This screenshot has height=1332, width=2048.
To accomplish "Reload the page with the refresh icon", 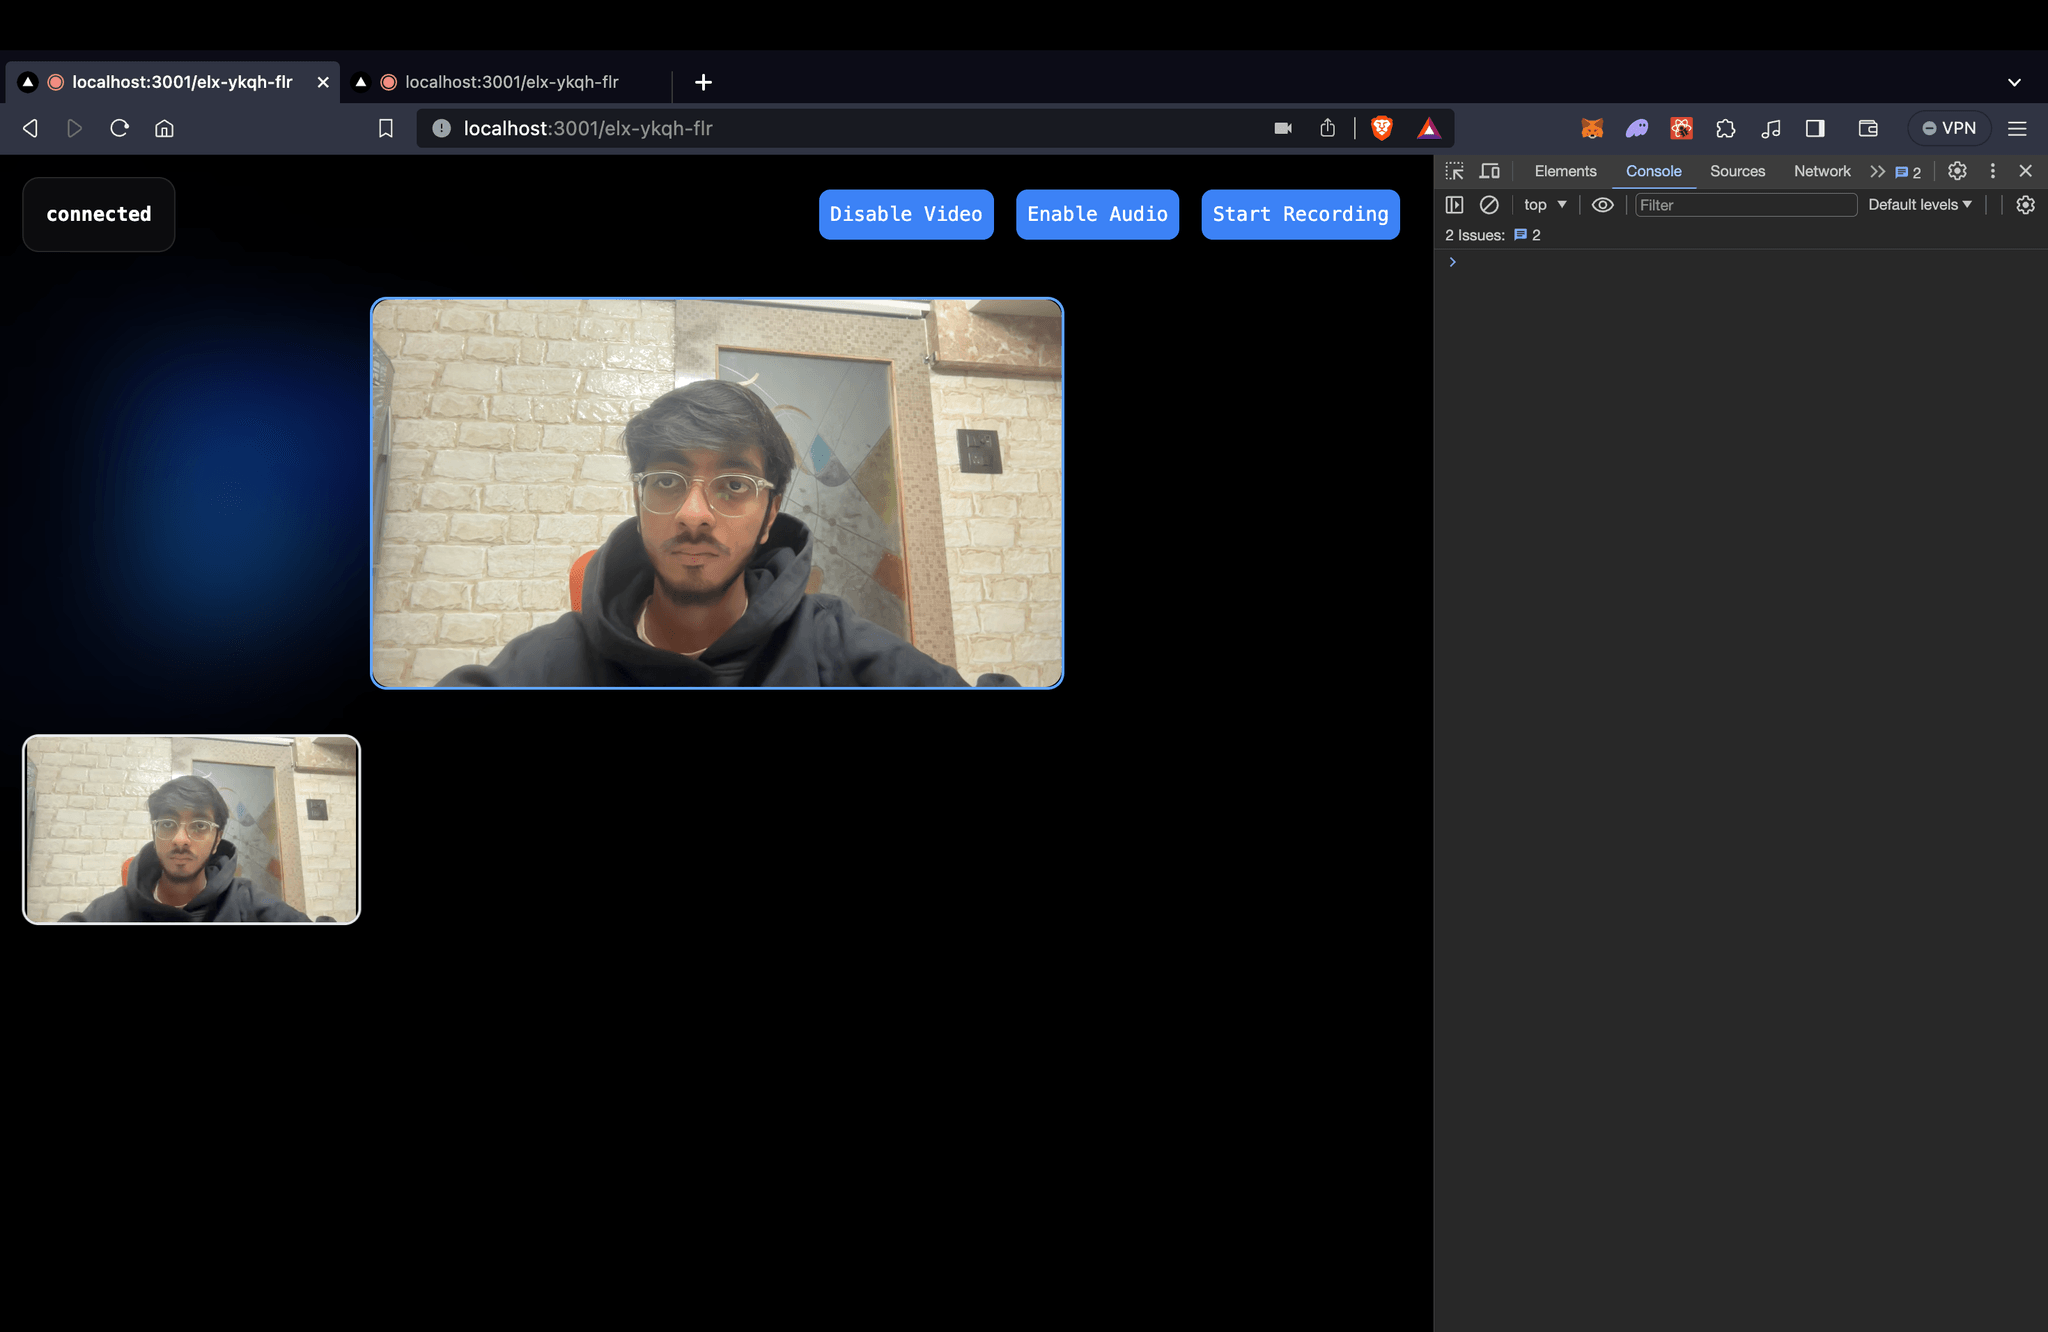I will pyautogui.click(x=119, y=128).
